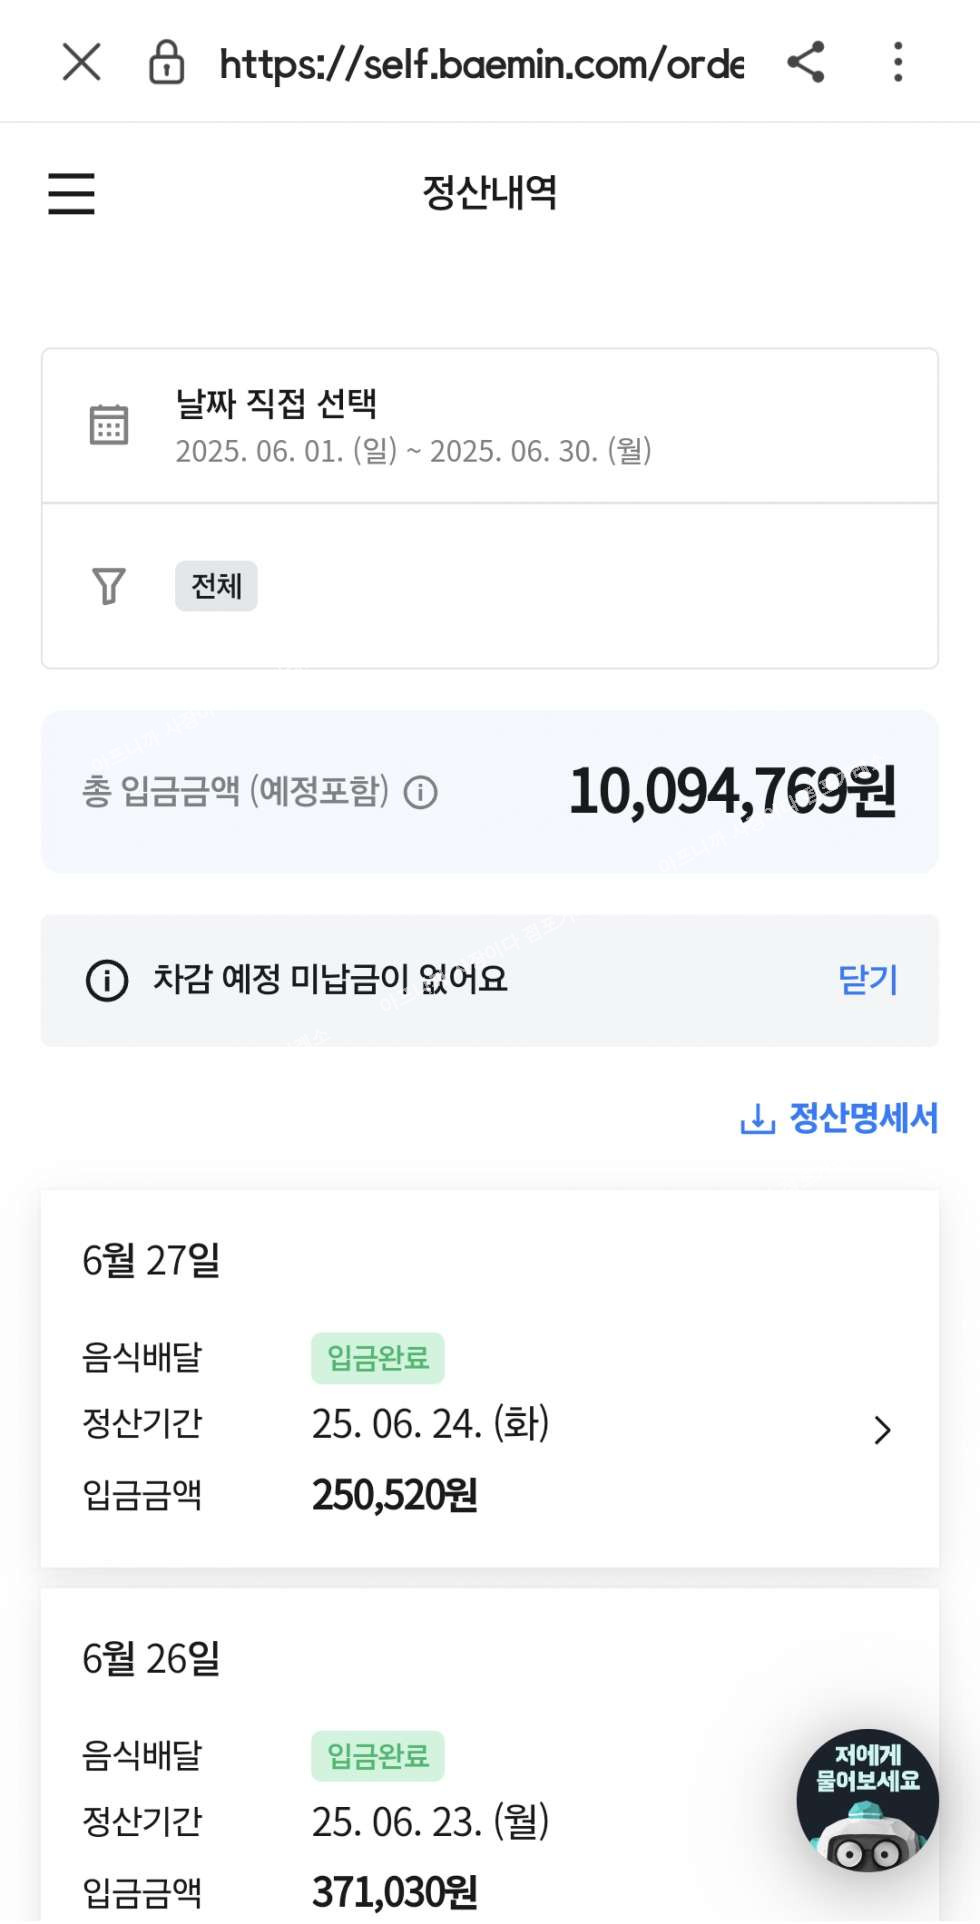
Task: Tap the download icon for 정산명세서
Action: 757,1119
